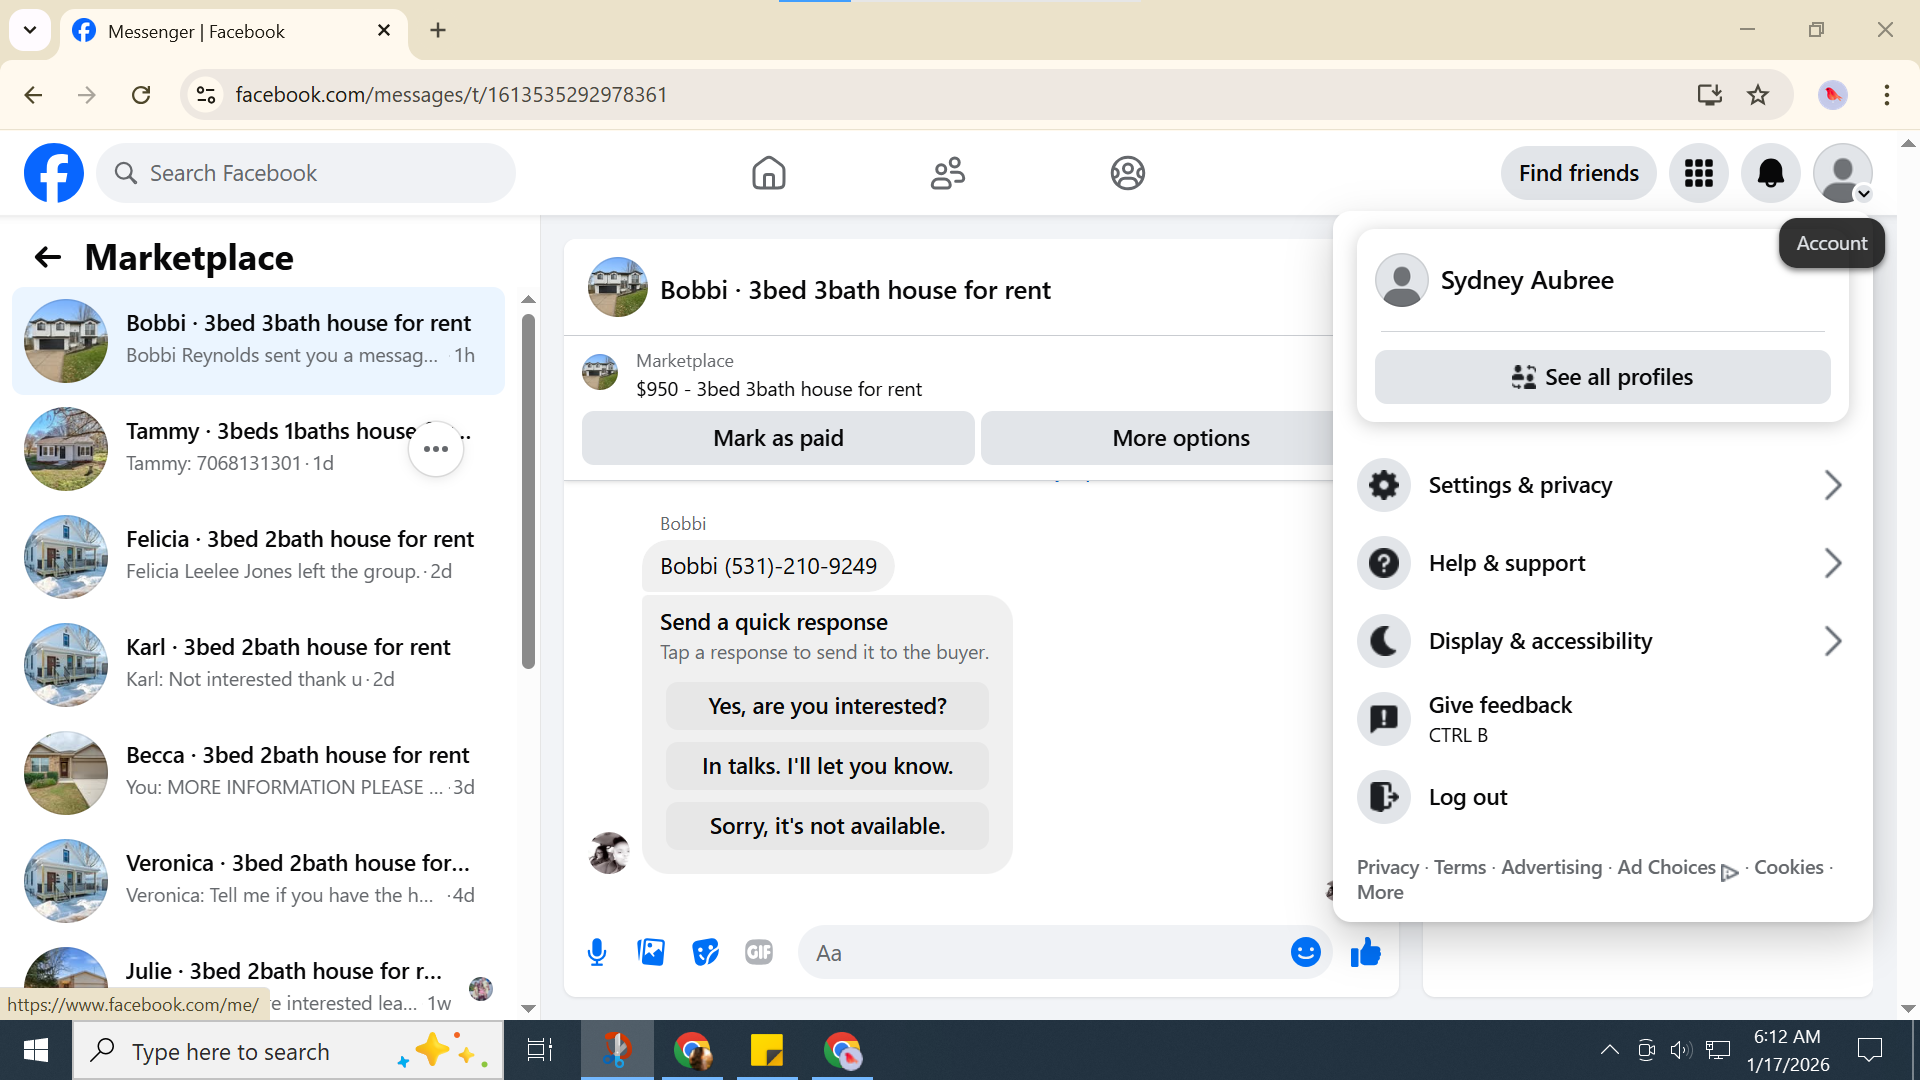This screenshot has height=1080, width=1920.
Task: Open the GIF picker icon
Action: click(x=759, y=952)
